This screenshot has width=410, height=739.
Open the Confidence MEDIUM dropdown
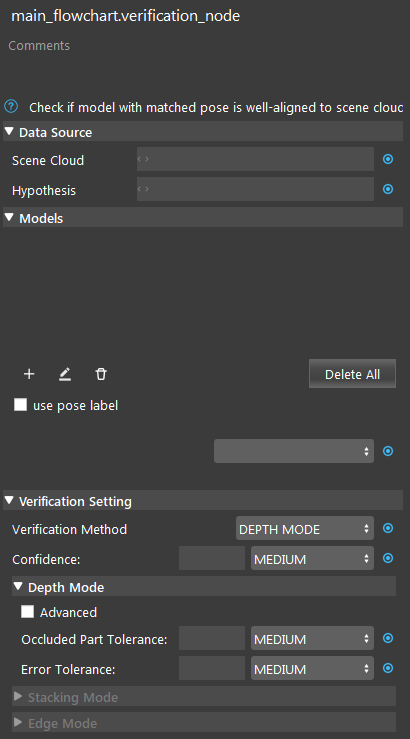tap(312, 558)
